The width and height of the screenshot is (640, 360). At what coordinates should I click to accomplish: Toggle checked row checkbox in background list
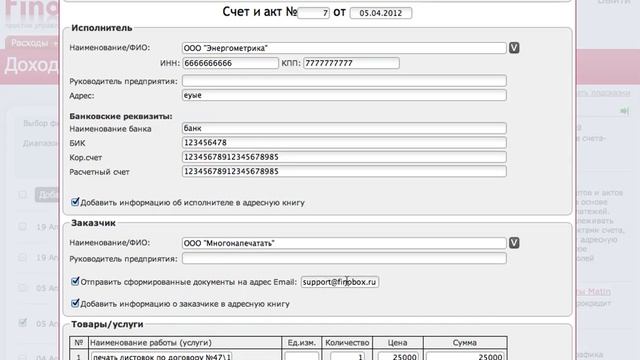[x=22, y=323]
